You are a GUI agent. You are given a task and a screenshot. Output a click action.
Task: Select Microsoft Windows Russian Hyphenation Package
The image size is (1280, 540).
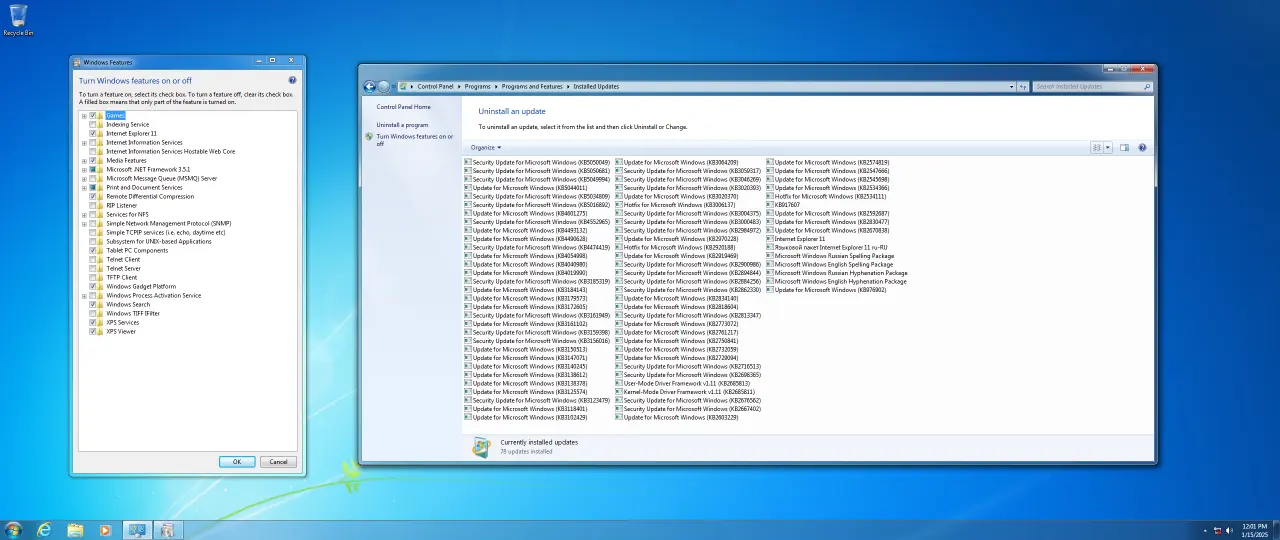tap(837, 273)
